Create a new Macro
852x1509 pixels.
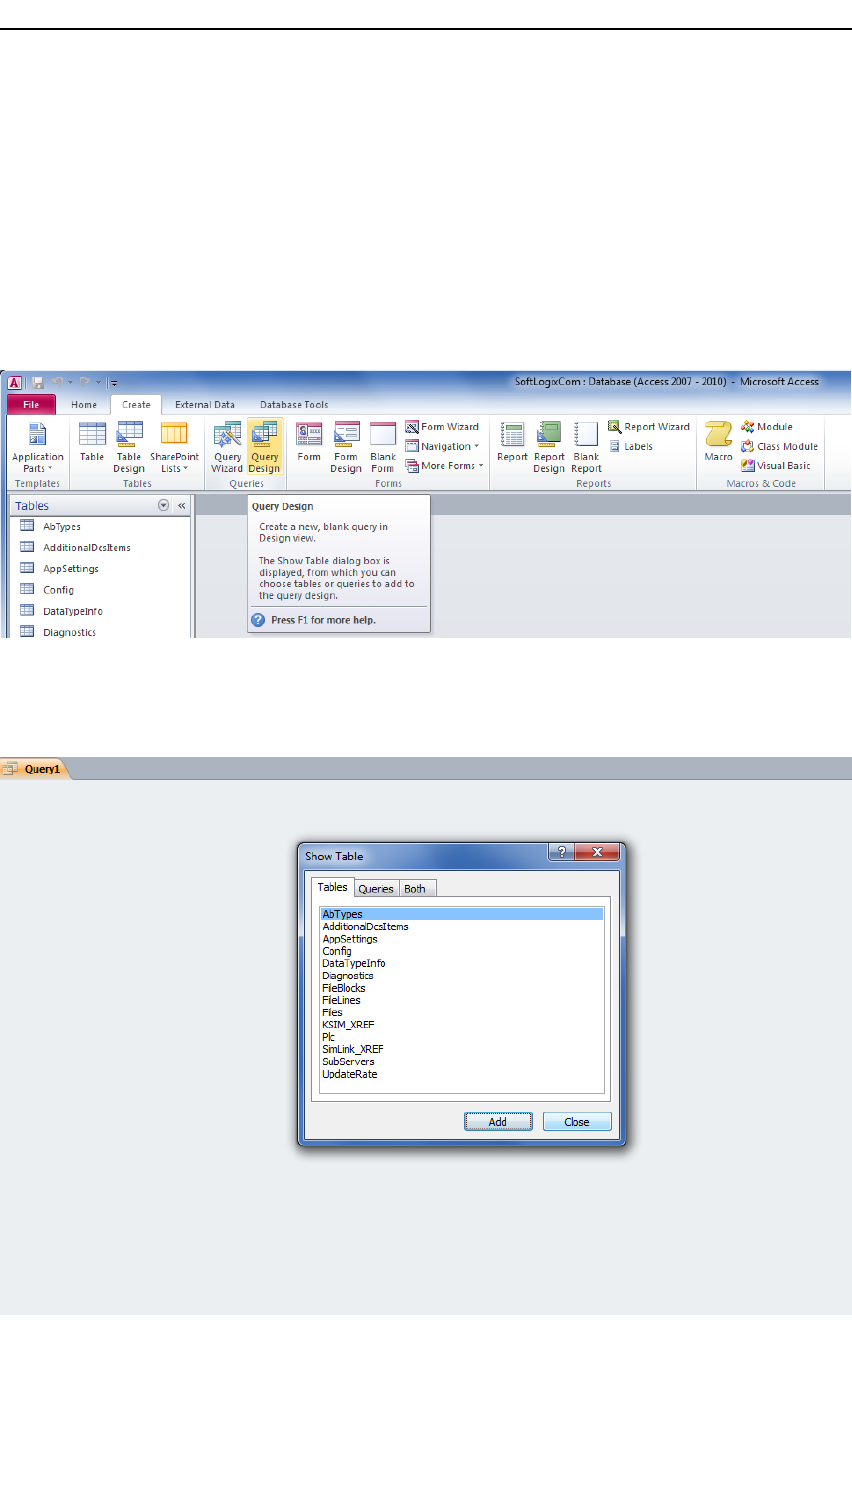[x=718, y=442]
